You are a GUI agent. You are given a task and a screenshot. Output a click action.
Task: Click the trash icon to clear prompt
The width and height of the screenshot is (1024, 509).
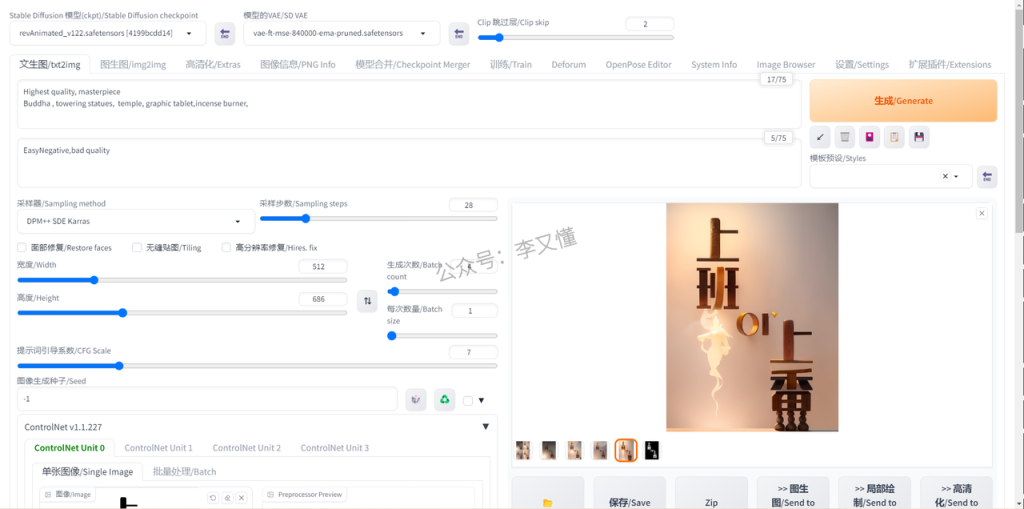click(845, 137)
